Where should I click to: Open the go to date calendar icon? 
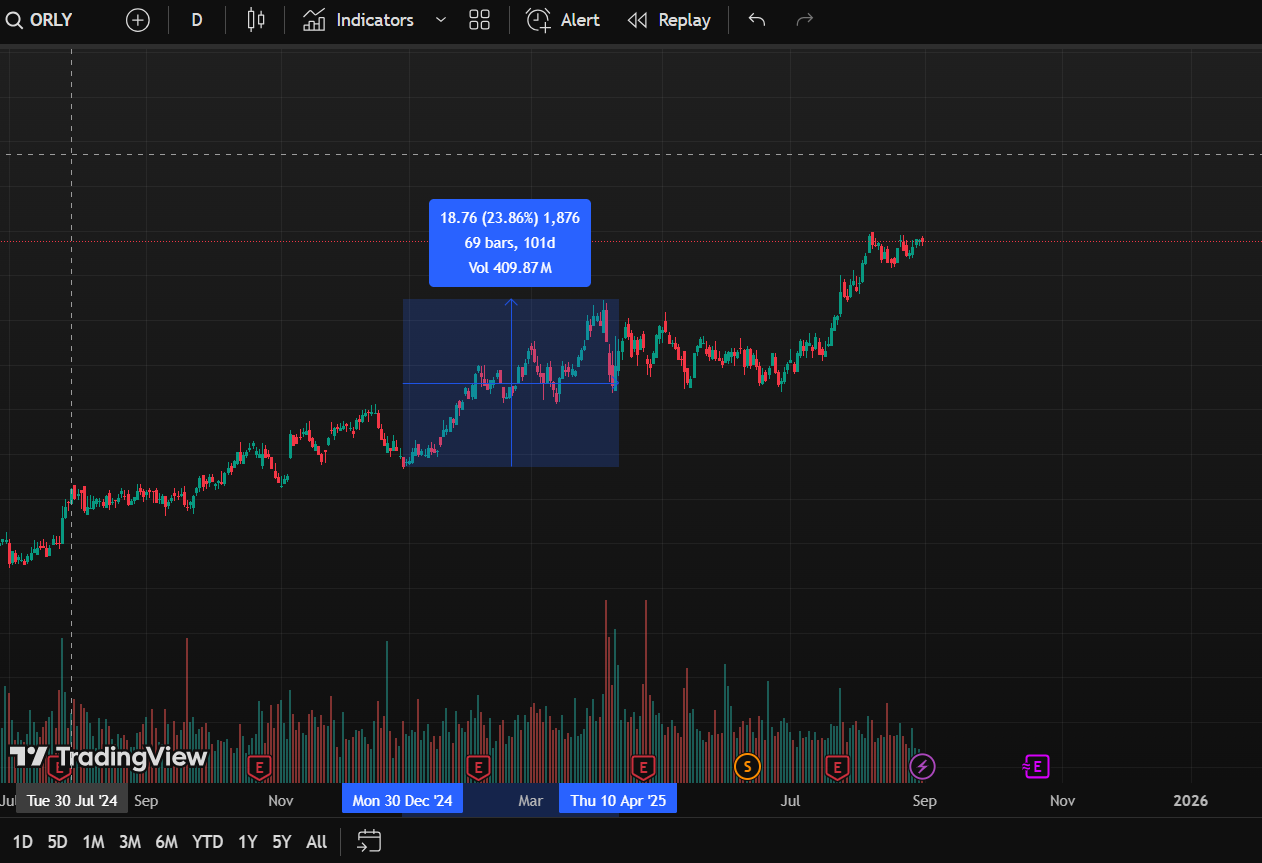(369, 842)
